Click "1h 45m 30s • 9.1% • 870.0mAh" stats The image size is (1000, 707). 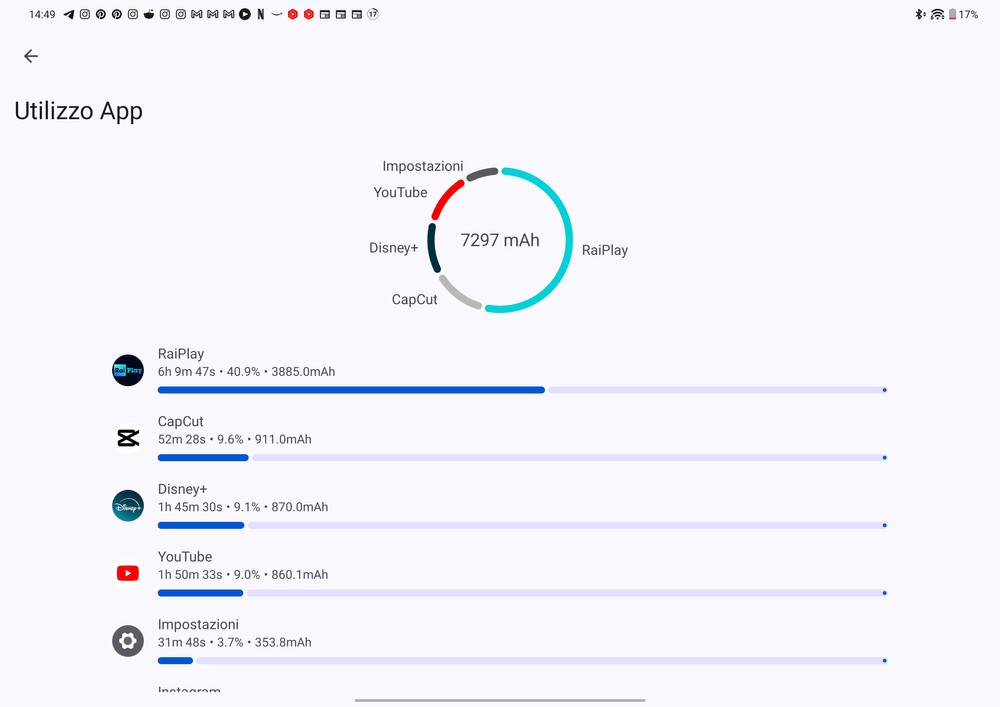pos(243,507)
